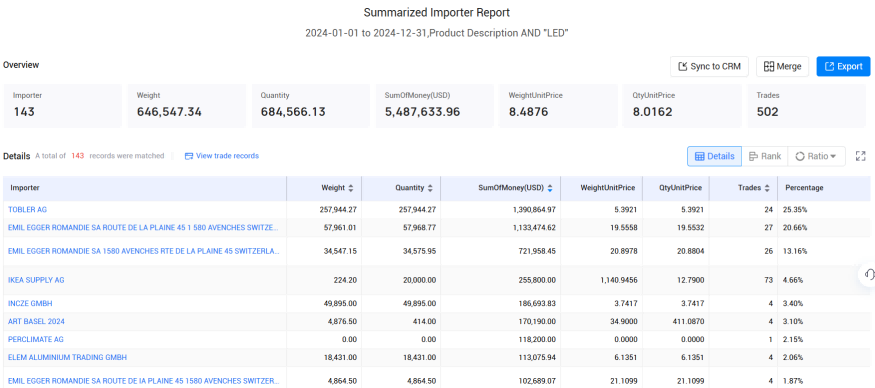This screenshot has height=388, width=875.
Task: Merge selected importers
Action: [x=782, y=66]
